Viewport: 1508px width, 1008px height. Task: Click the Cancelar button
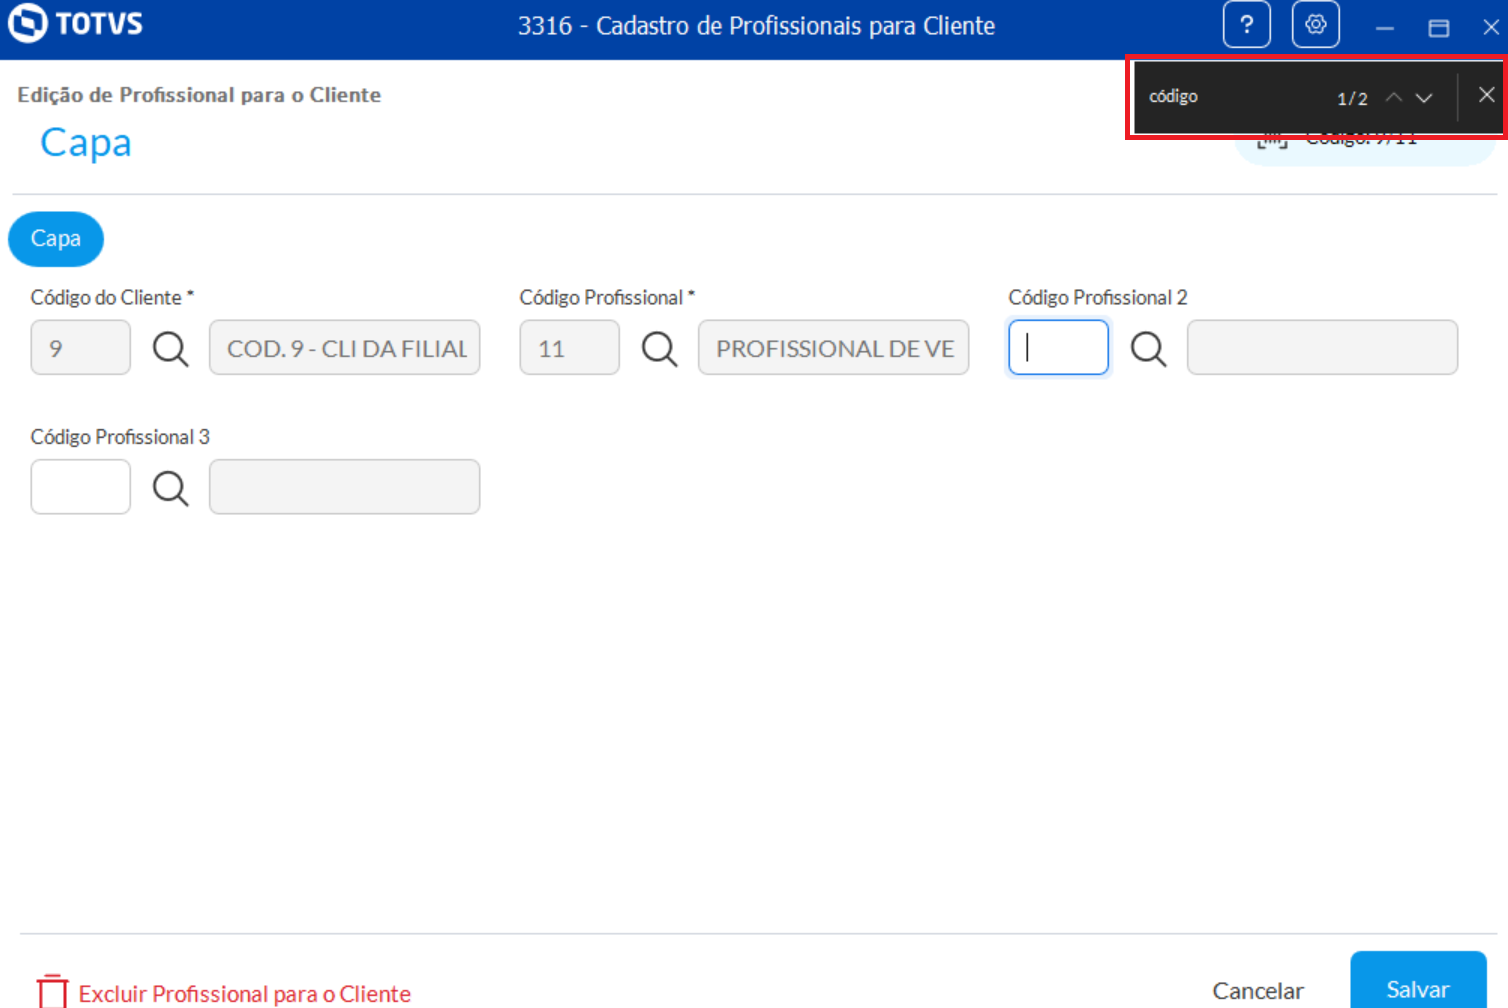(x=1258, y=991)
